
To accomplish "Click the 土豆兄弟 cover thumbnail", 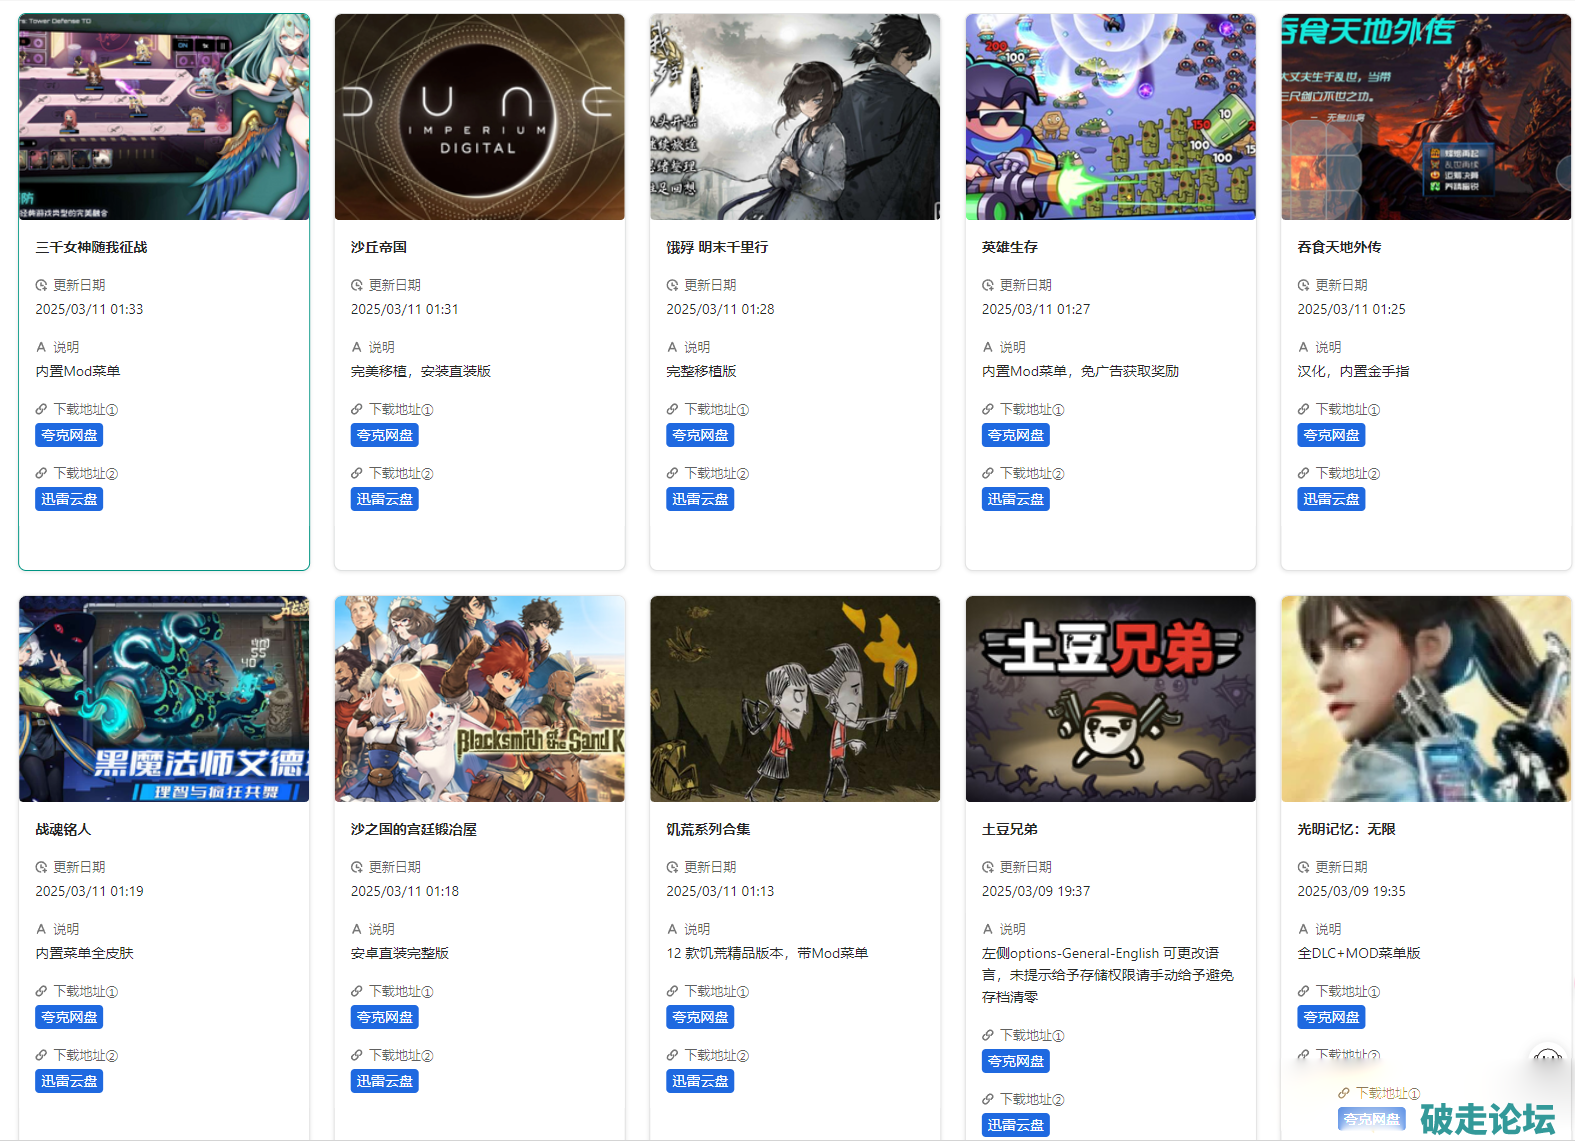I will [1110, 699].
